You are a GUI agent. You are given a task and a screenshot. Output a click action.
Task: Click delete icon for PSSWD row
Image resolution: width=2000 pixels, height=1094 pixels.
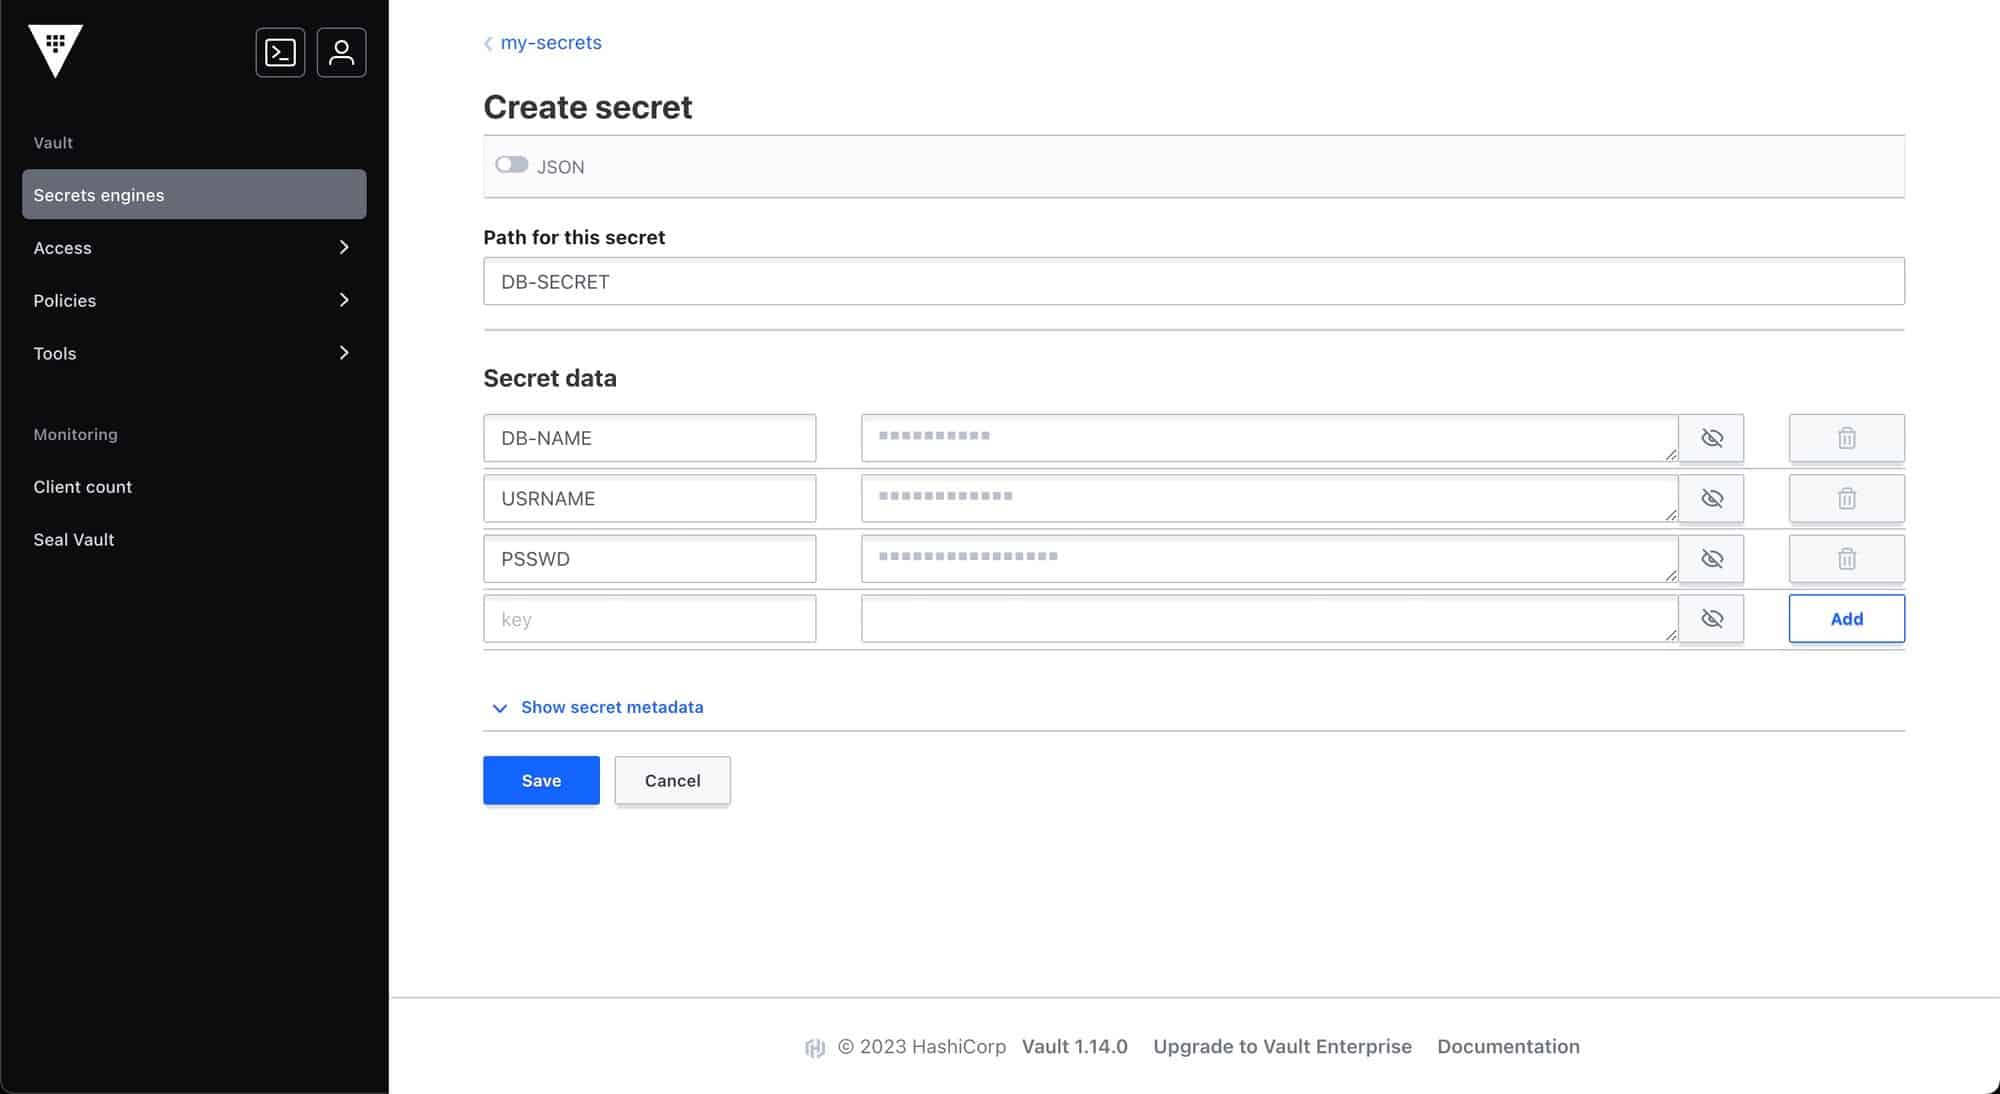coord(1846,558)
